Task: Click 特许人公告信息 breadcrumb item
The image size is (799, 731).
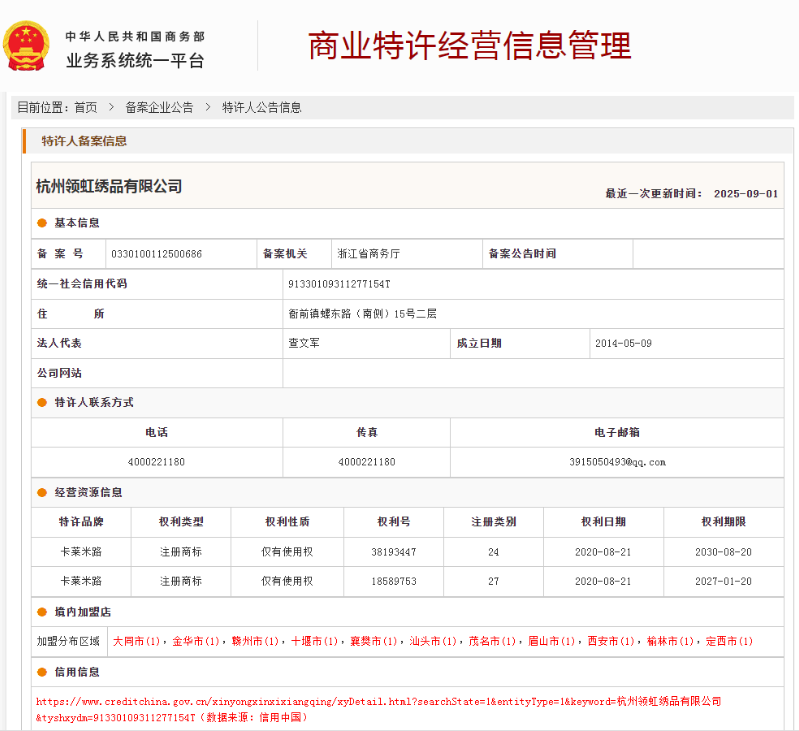Action: [x=261, y=107]
